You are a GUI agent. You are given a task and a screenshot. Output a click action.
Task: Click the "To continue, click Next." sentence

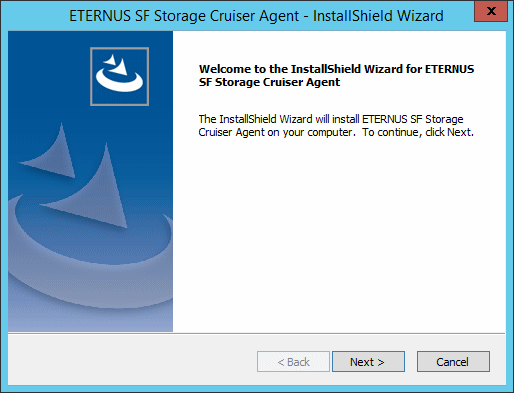click(x=418, y=132)
